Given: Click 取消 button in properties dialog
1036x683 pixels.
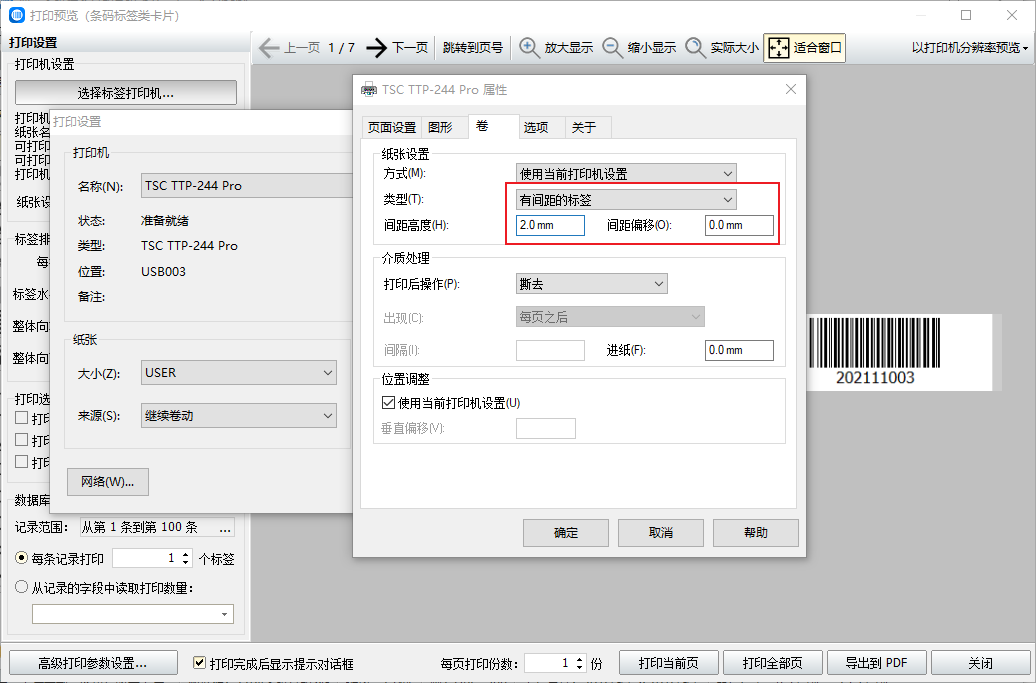Looking at the screenshot, I should [x=661, y=533].
